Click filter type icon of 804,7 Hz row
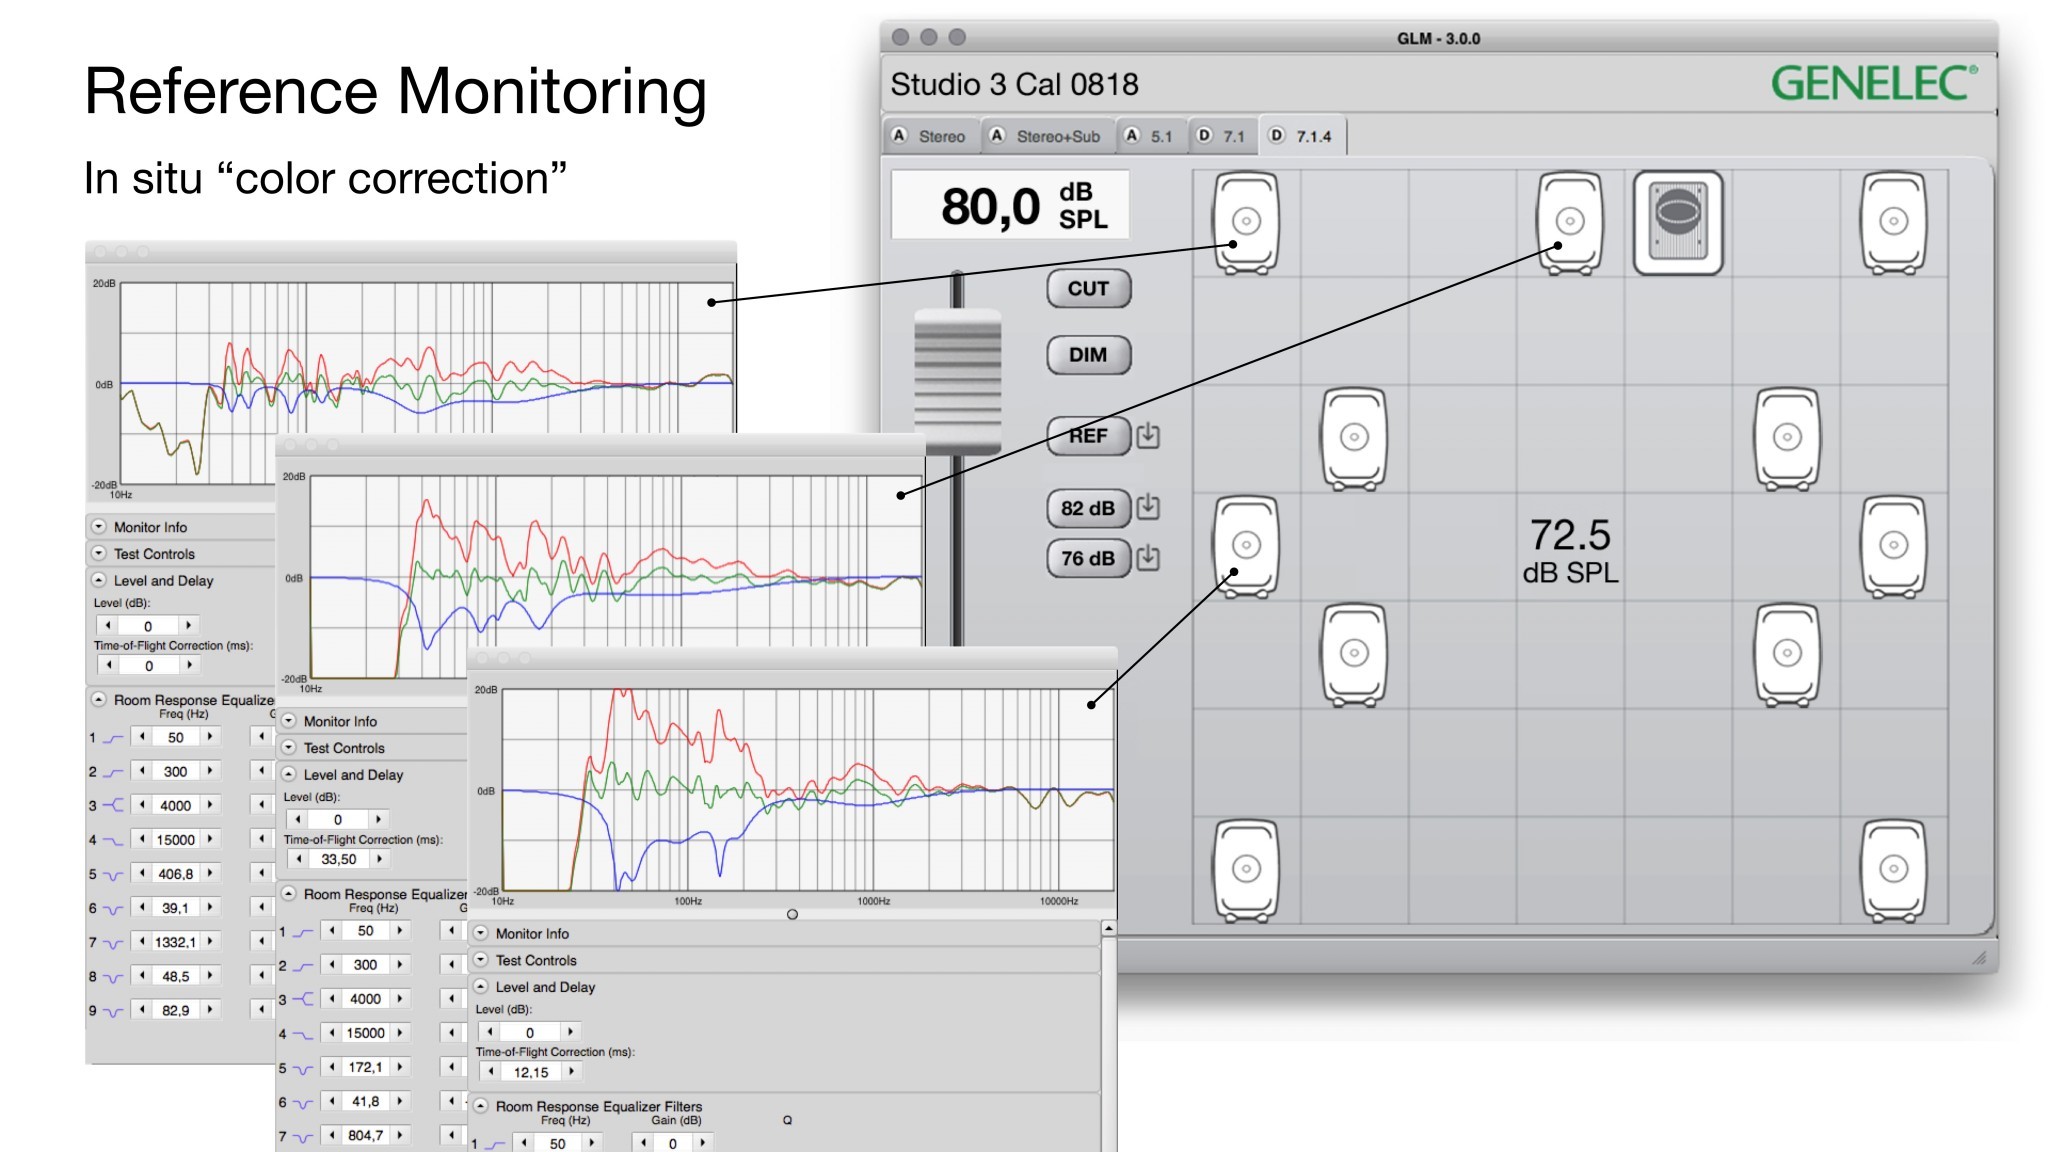 tap(303, 1137)
